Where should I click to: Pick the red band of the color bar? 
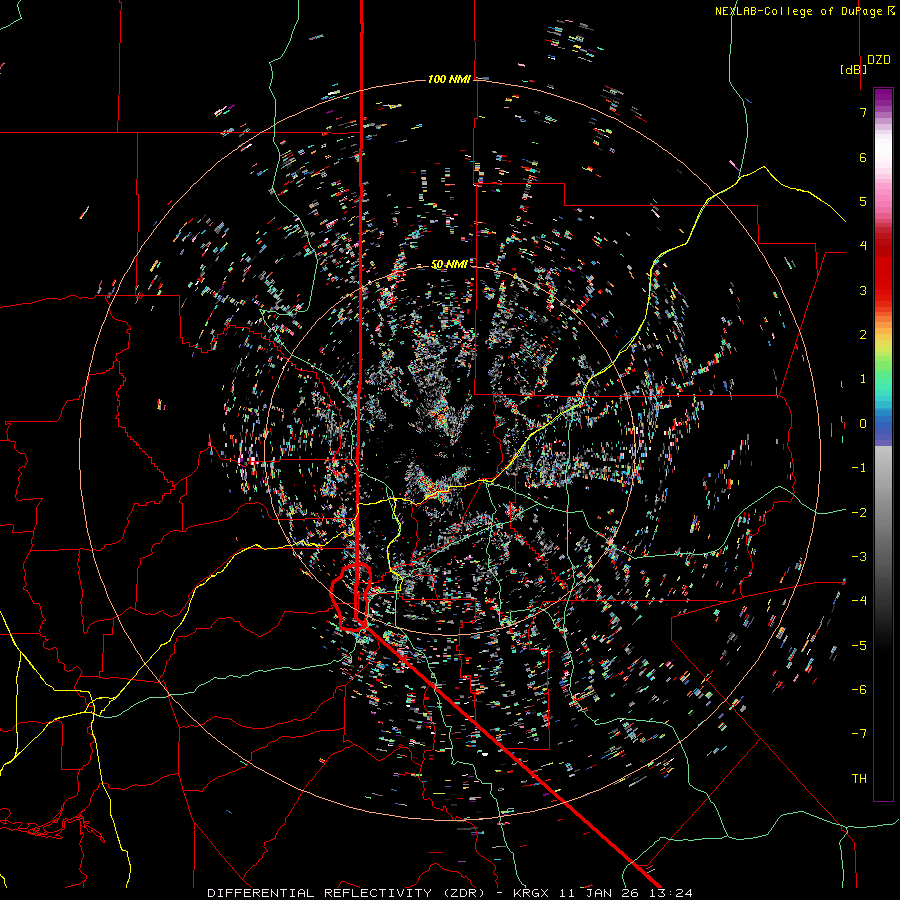click(x=883, y=270)
